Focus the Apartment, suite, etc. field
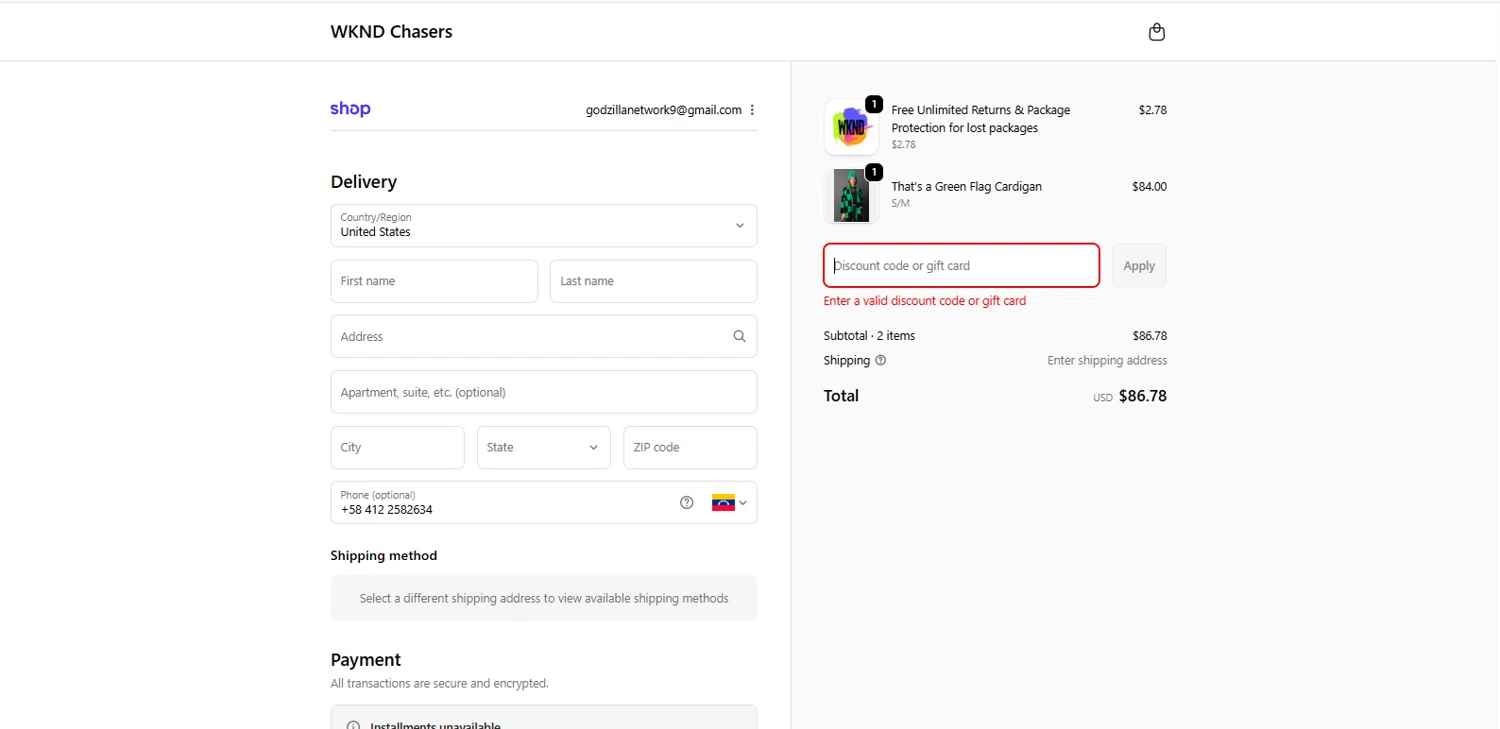 pos(544,392)
